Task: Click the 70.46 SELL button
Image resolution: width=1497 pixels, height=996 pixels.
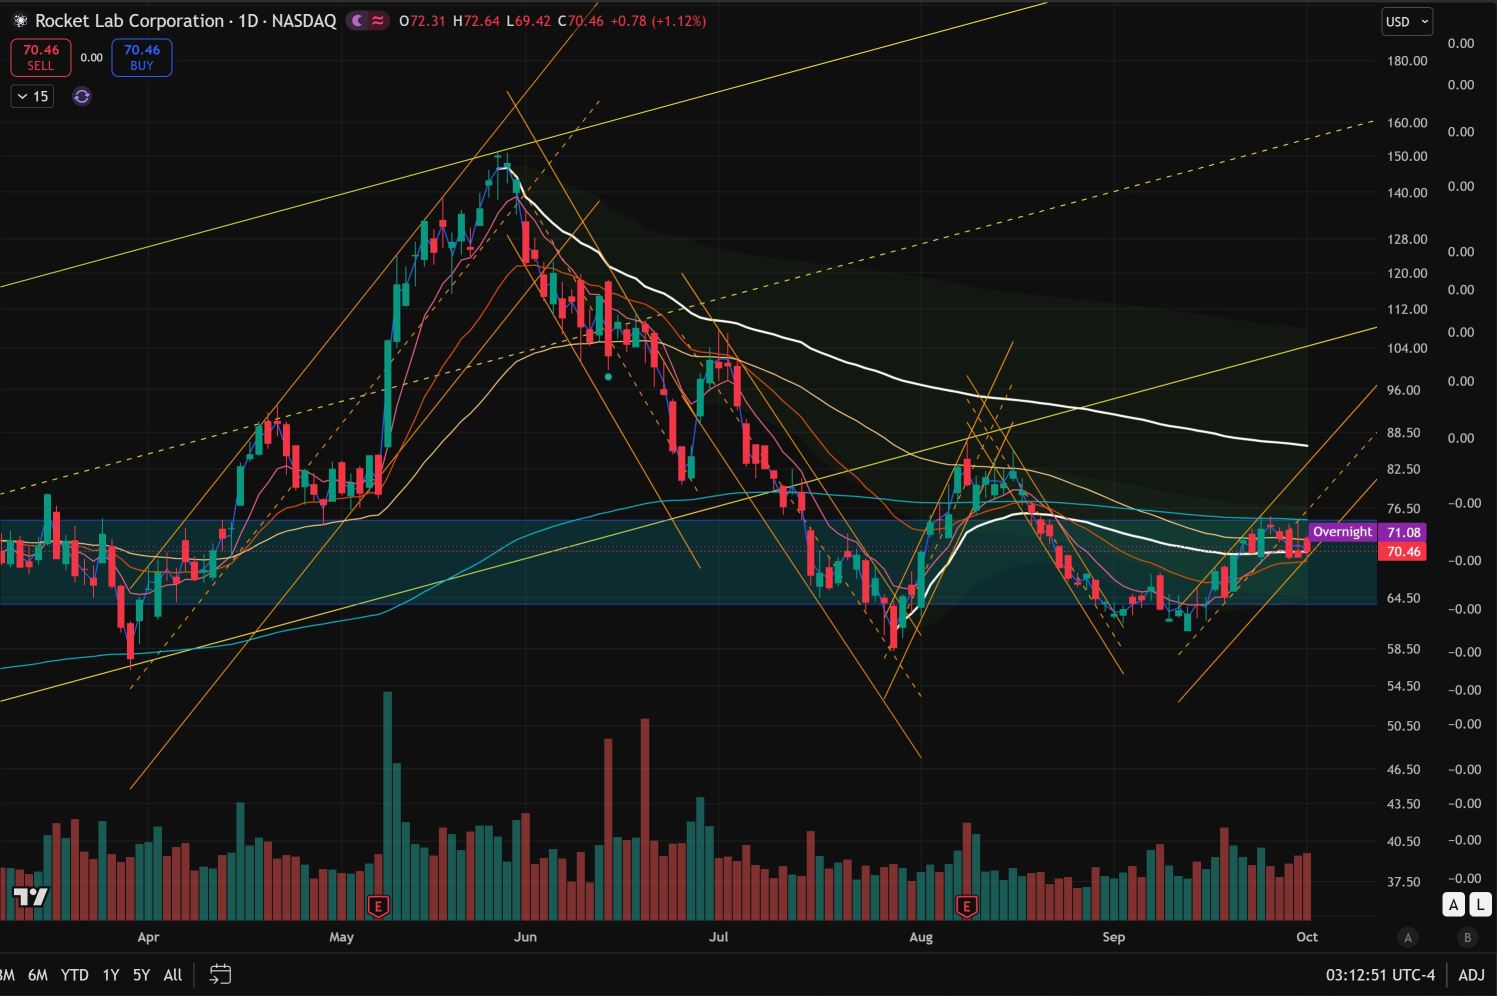Action: pos(41,57)
